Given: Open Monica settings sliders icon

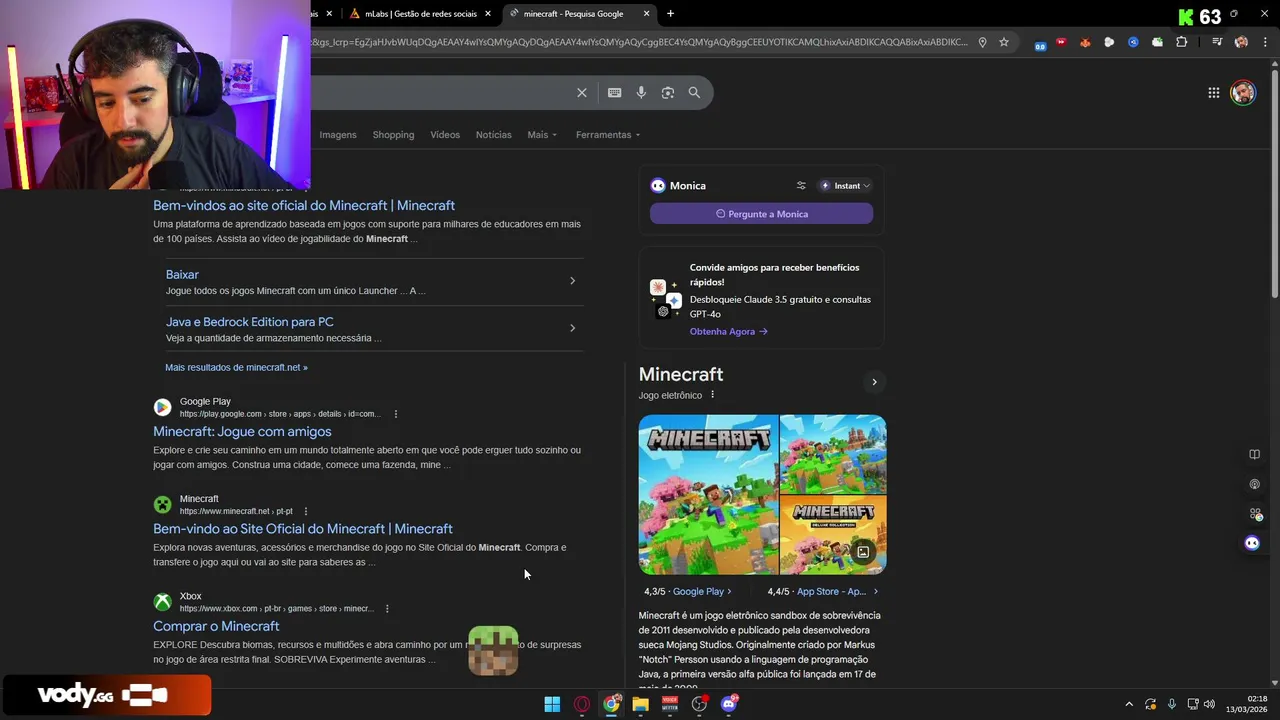Looking at the screenshot, I should 801,186.
